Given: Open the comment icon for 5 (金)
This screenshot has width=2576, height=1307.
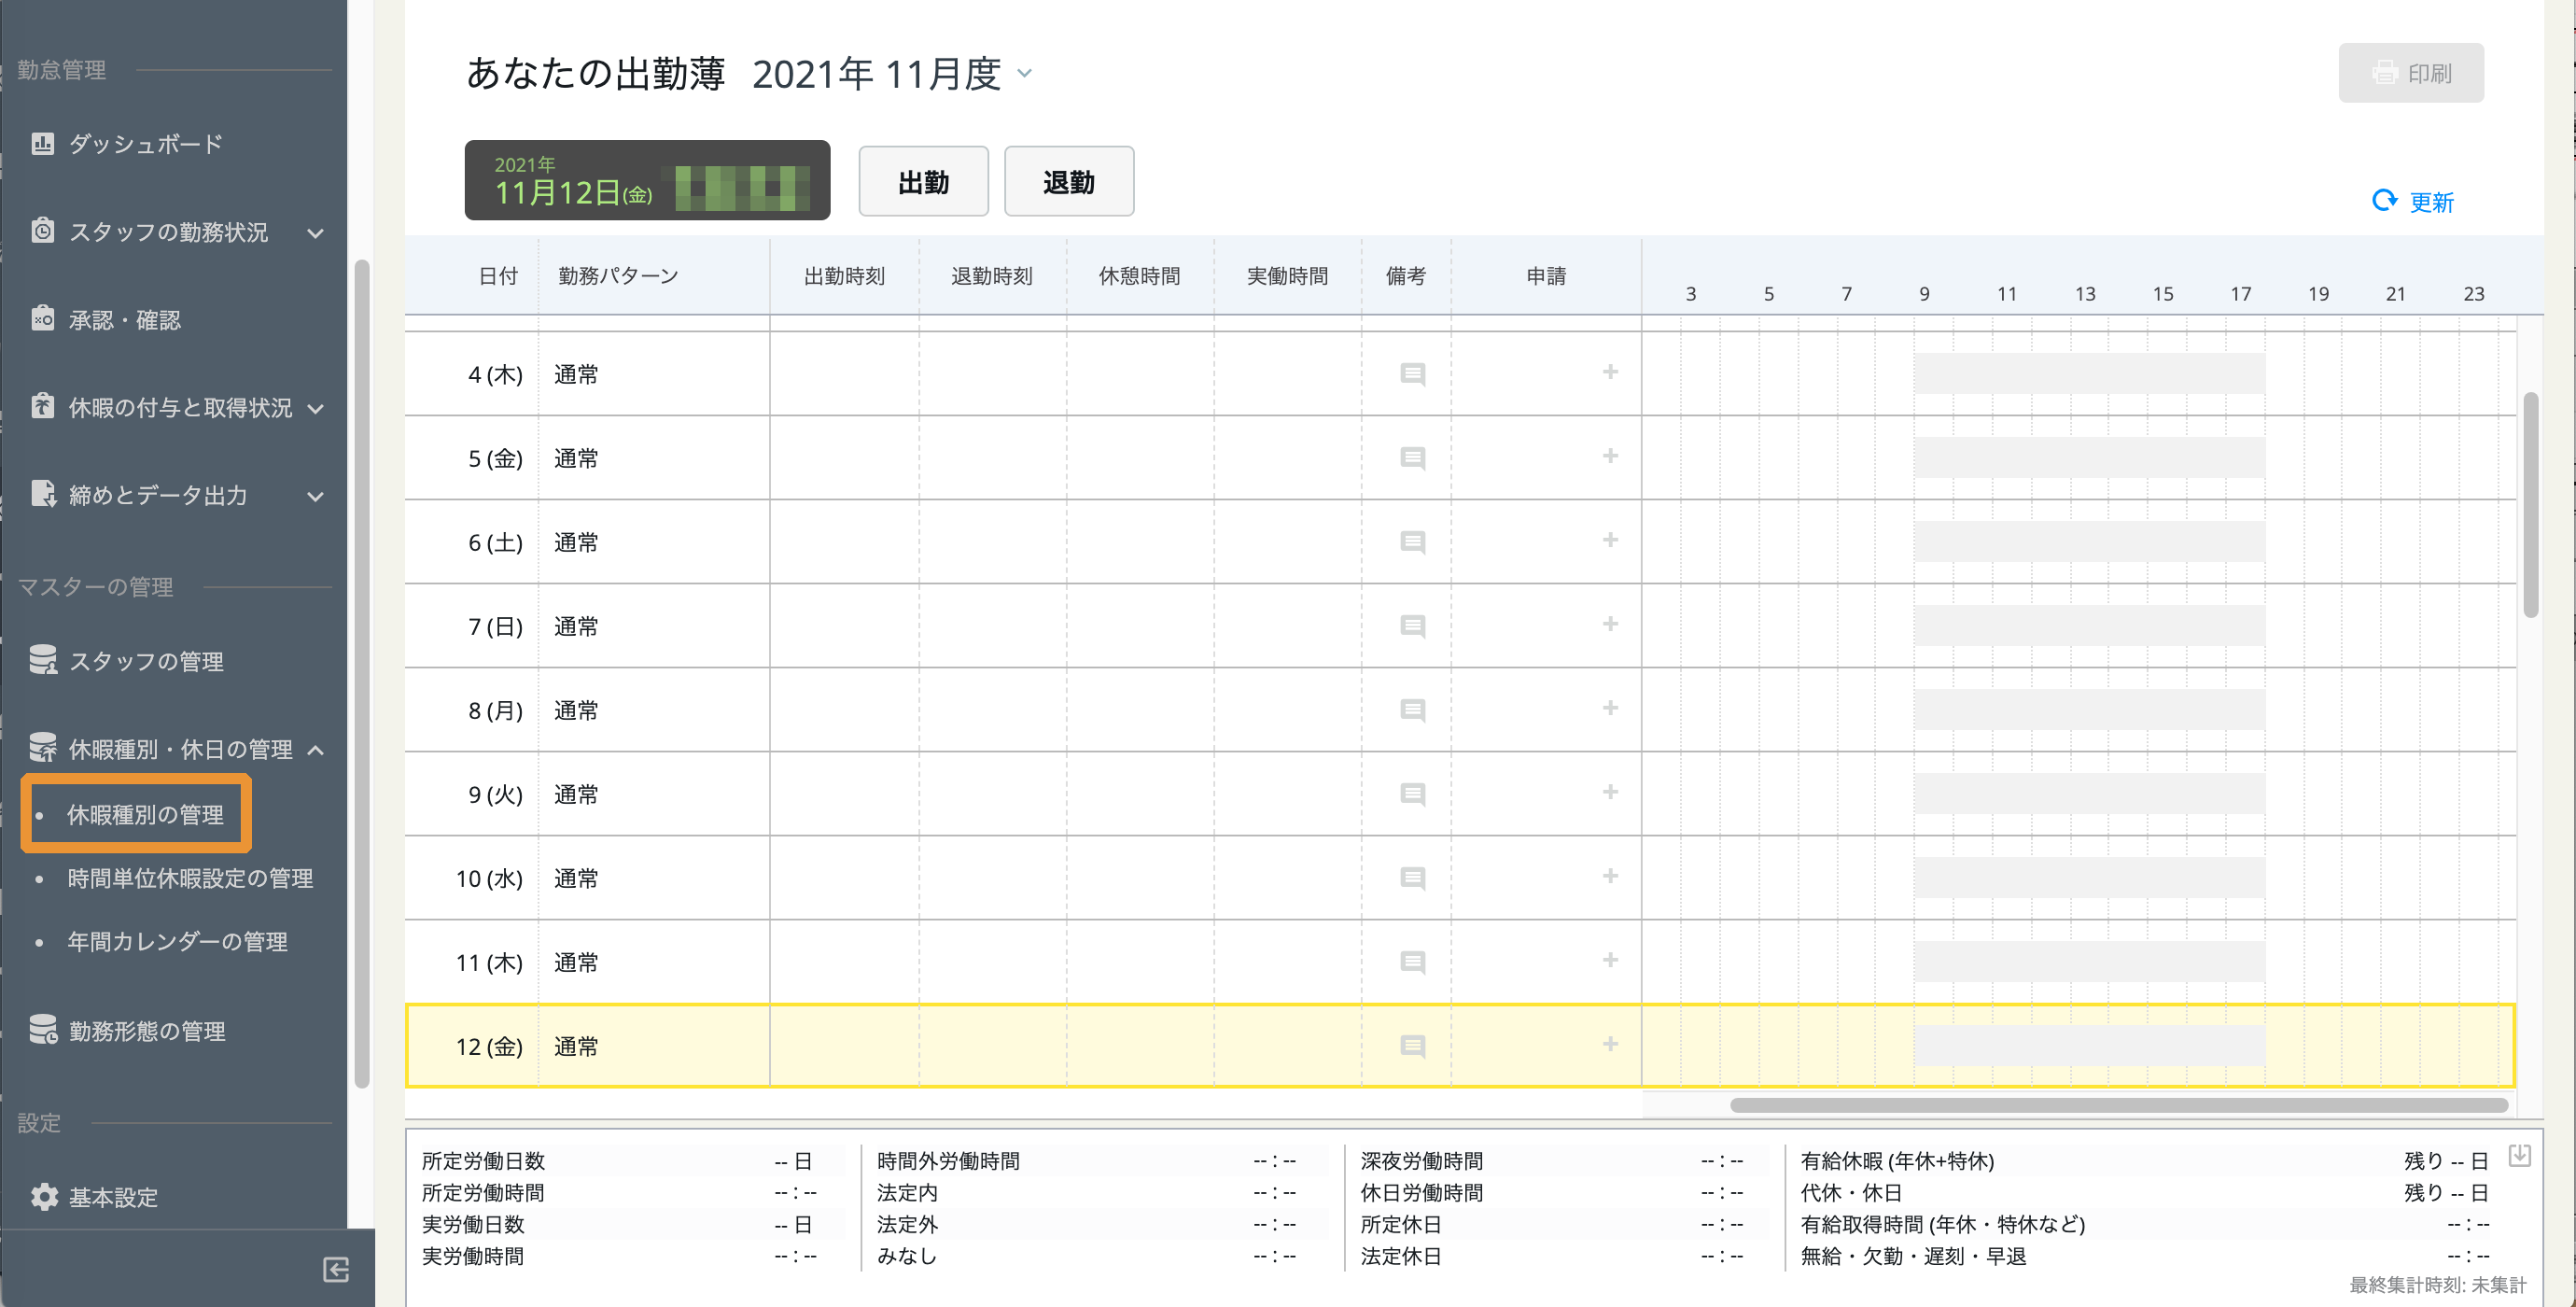Looking at the screenshot, I should [x=1412, y=458].
